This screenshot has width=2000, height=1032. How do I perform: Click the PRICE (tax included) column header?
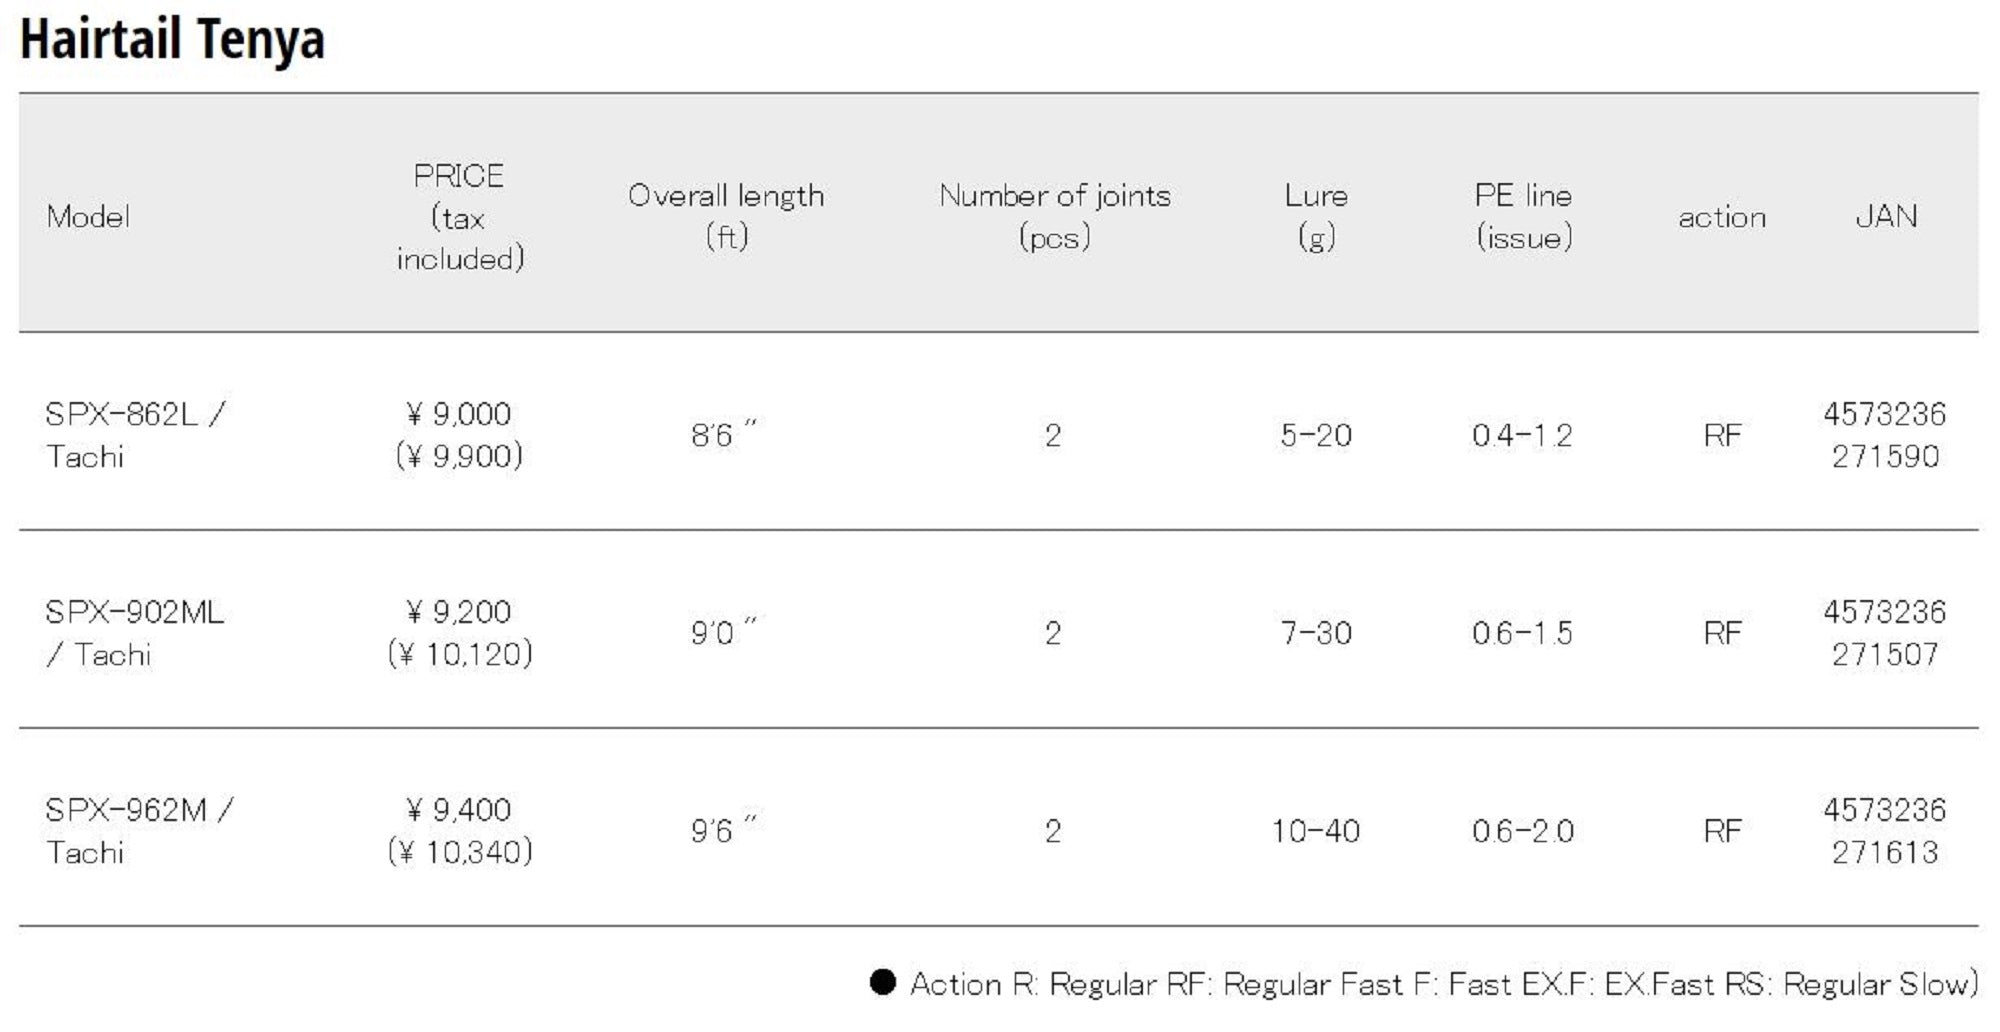click(x=459, y=217)
